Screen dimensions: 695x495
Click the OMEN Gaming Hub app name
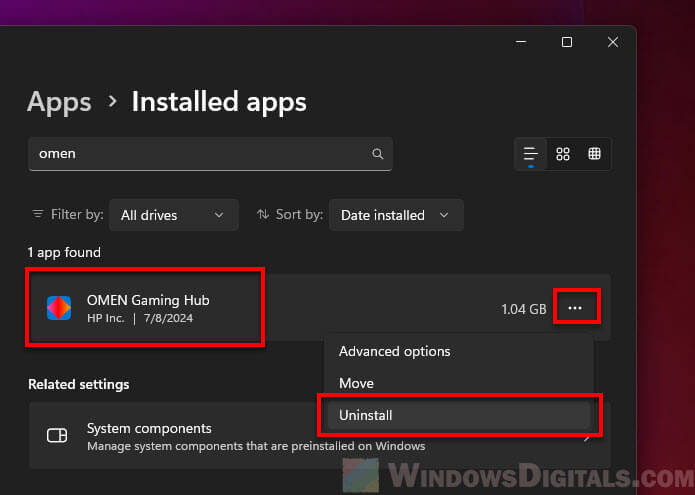click(x=148, y=300)
